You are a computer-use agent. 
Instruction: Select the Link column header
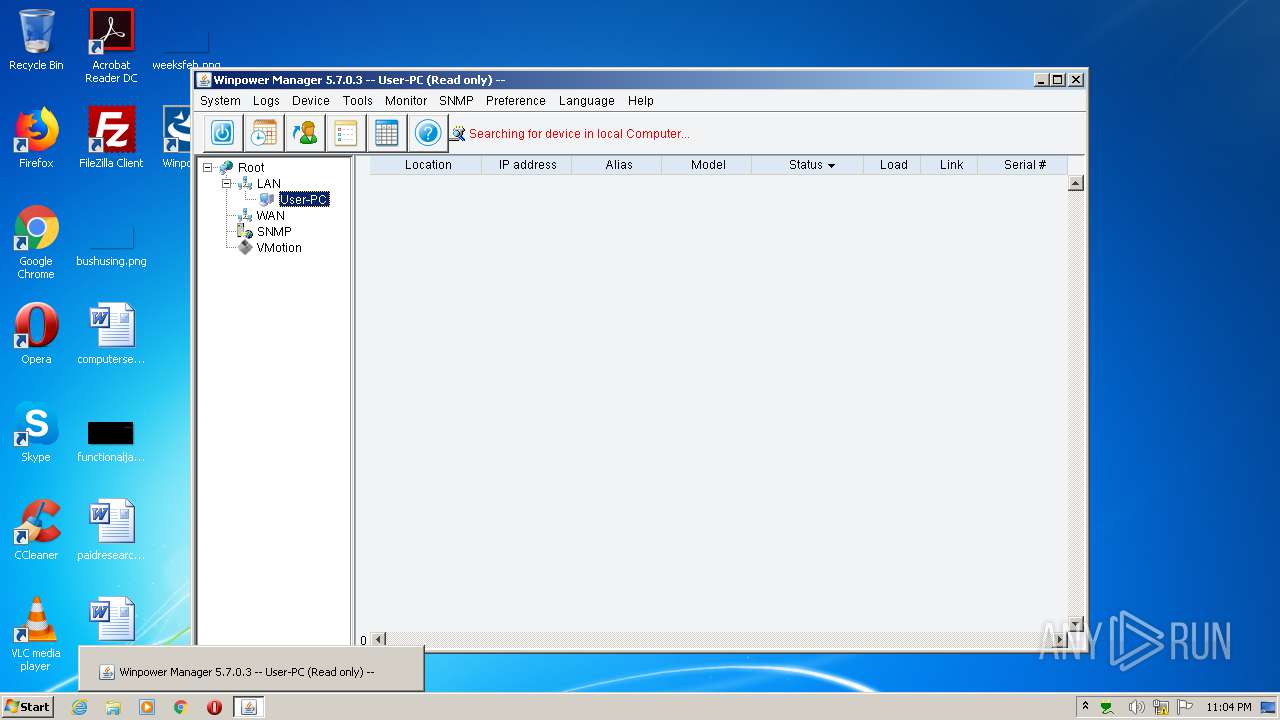[x=951, y=165]
